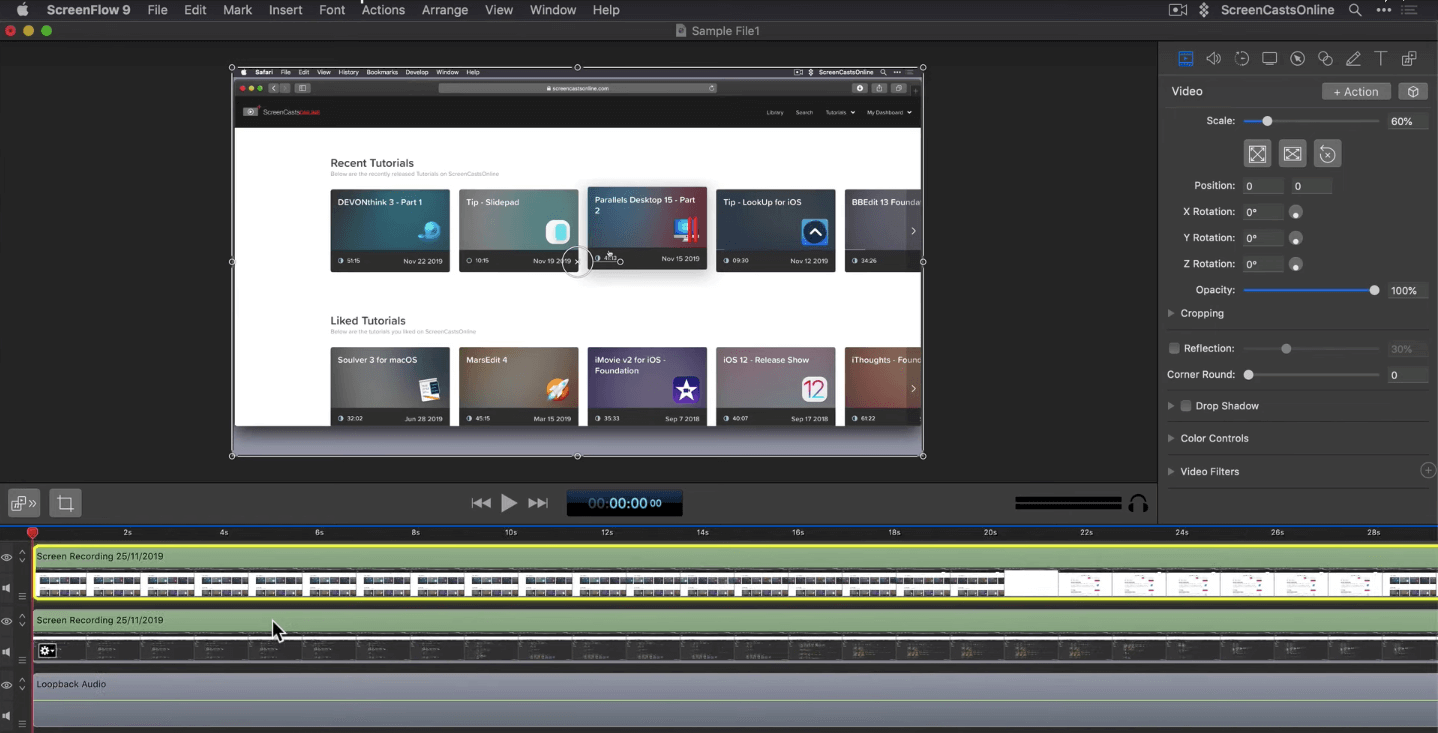Screen dimensions: 1438x733
Task: Hide the yellow-highlighted Screen Recording track
Action: coord(7,558)
